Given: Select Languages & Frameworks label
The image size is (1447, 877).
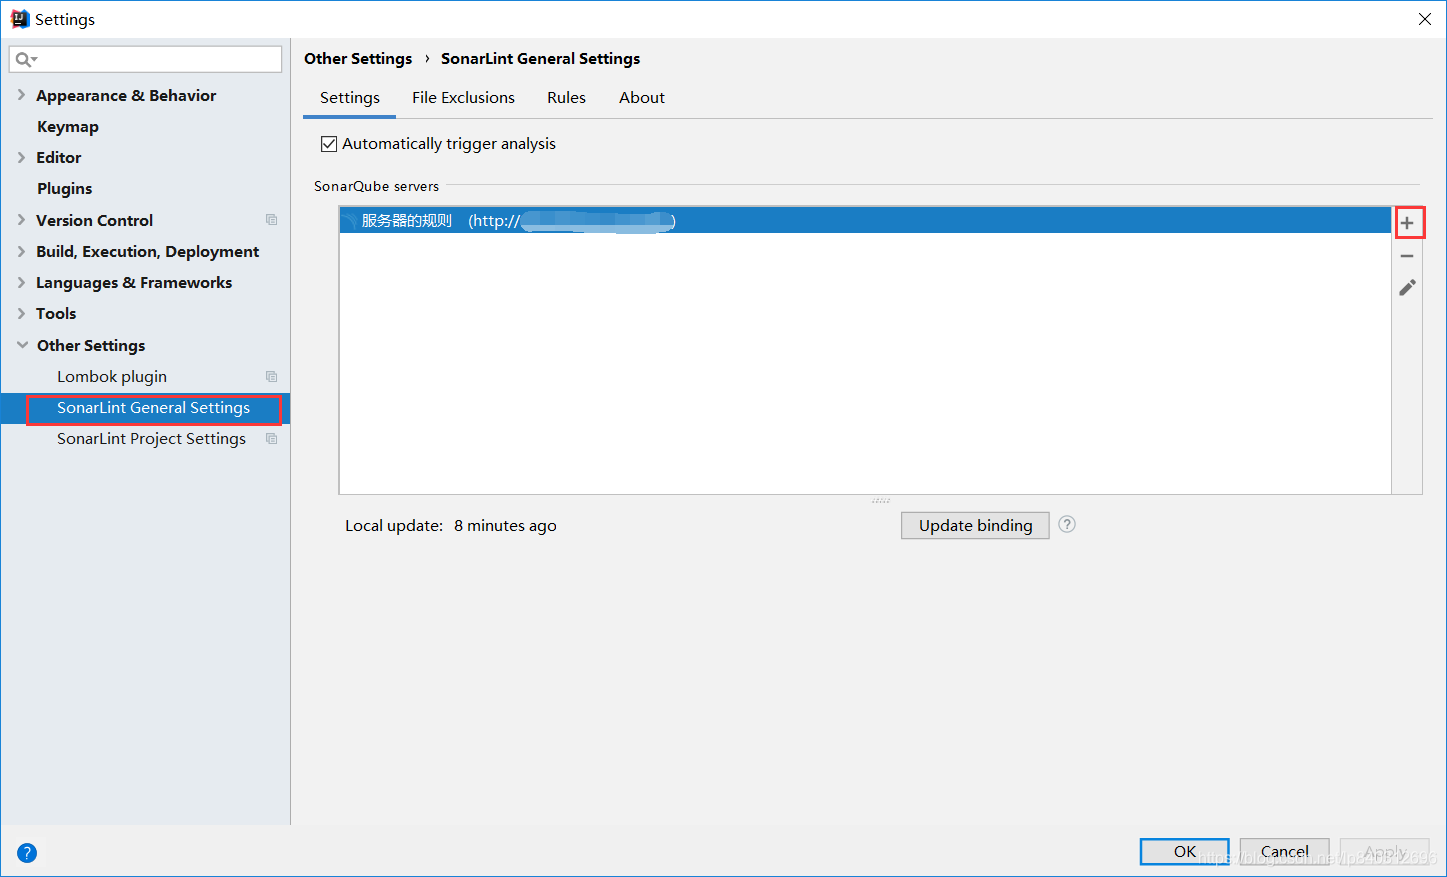Looking at the screenshot, I should pos(134,282).
